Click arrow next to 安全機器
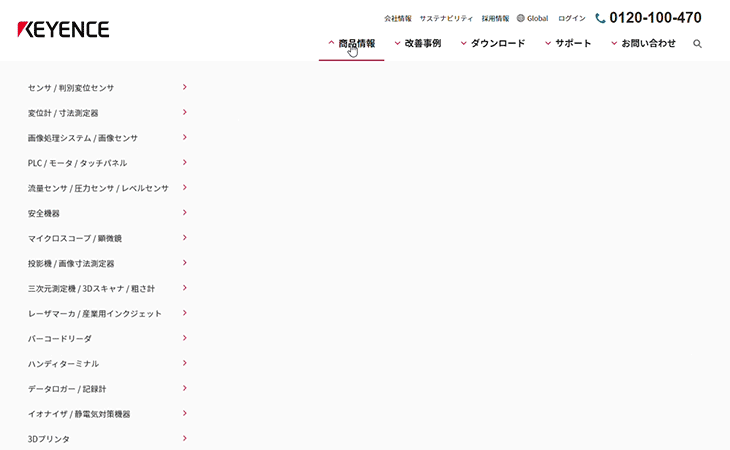The height and width of the screenshot is (450, 730). tap(185, 212)
